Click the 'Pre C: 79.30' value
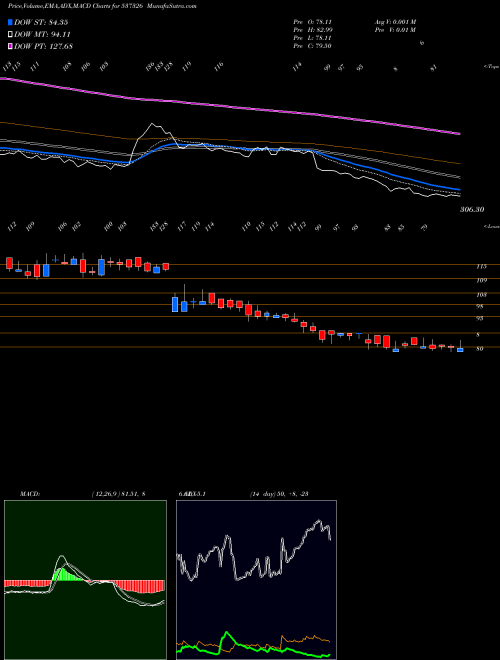 coord(313,46)
